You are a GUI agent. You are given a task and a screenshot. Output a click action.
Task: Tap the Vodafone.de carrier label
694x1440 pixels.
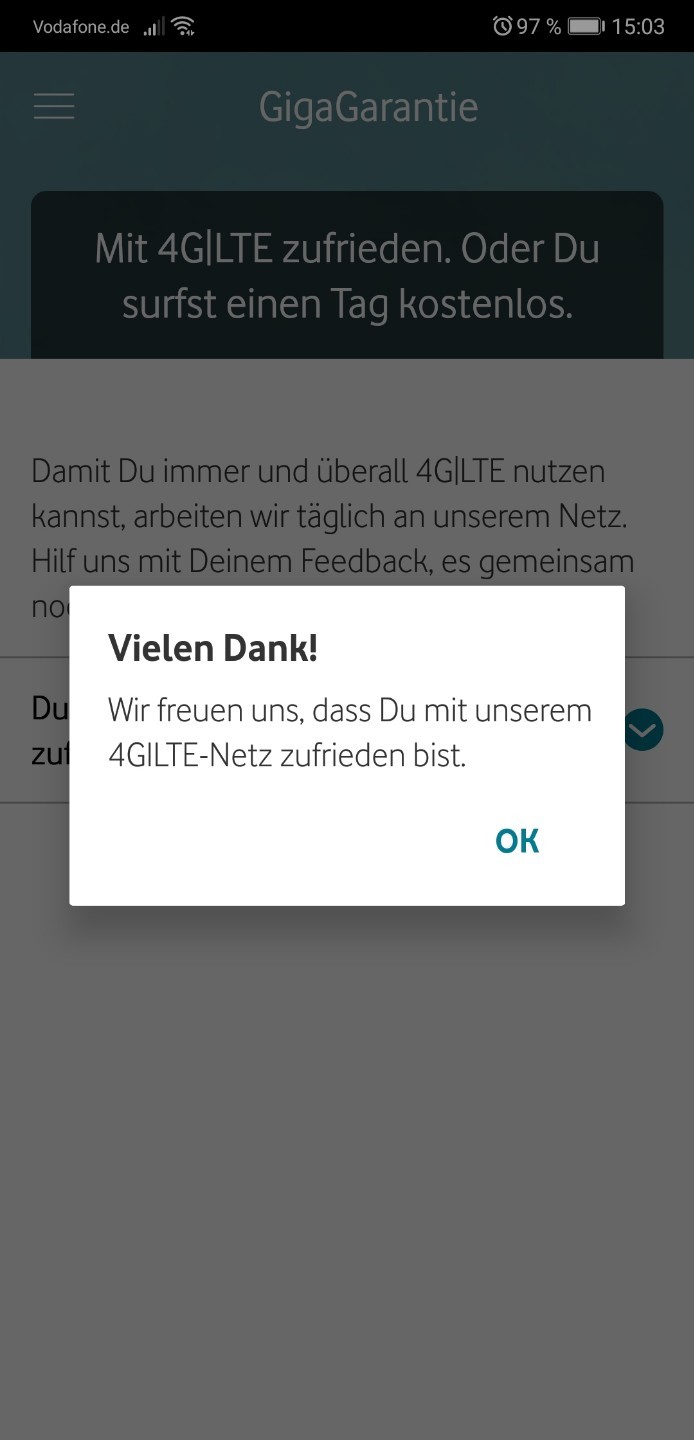click(81, 27)
